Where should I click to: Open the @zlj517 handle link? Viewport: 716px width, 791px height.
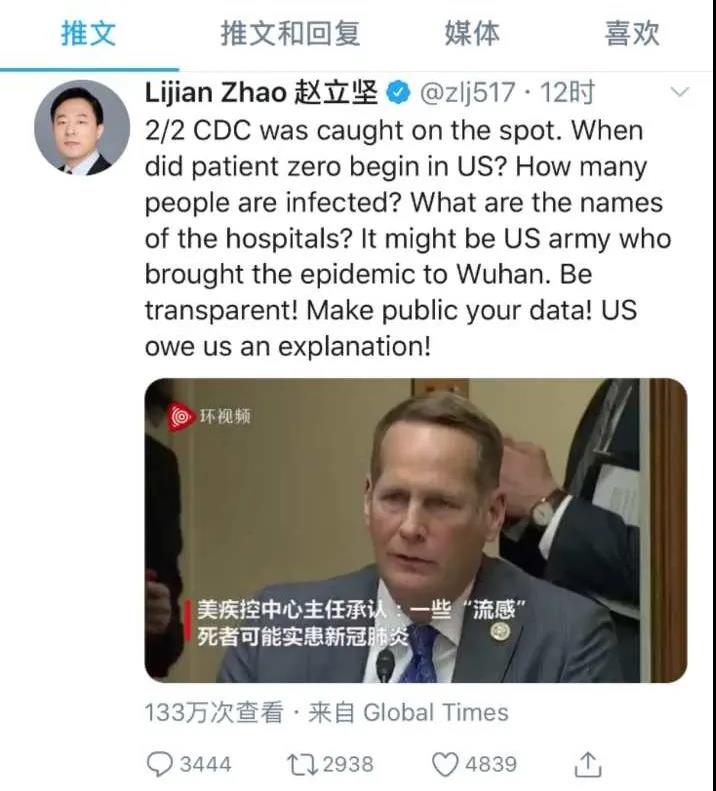[467, 93]
